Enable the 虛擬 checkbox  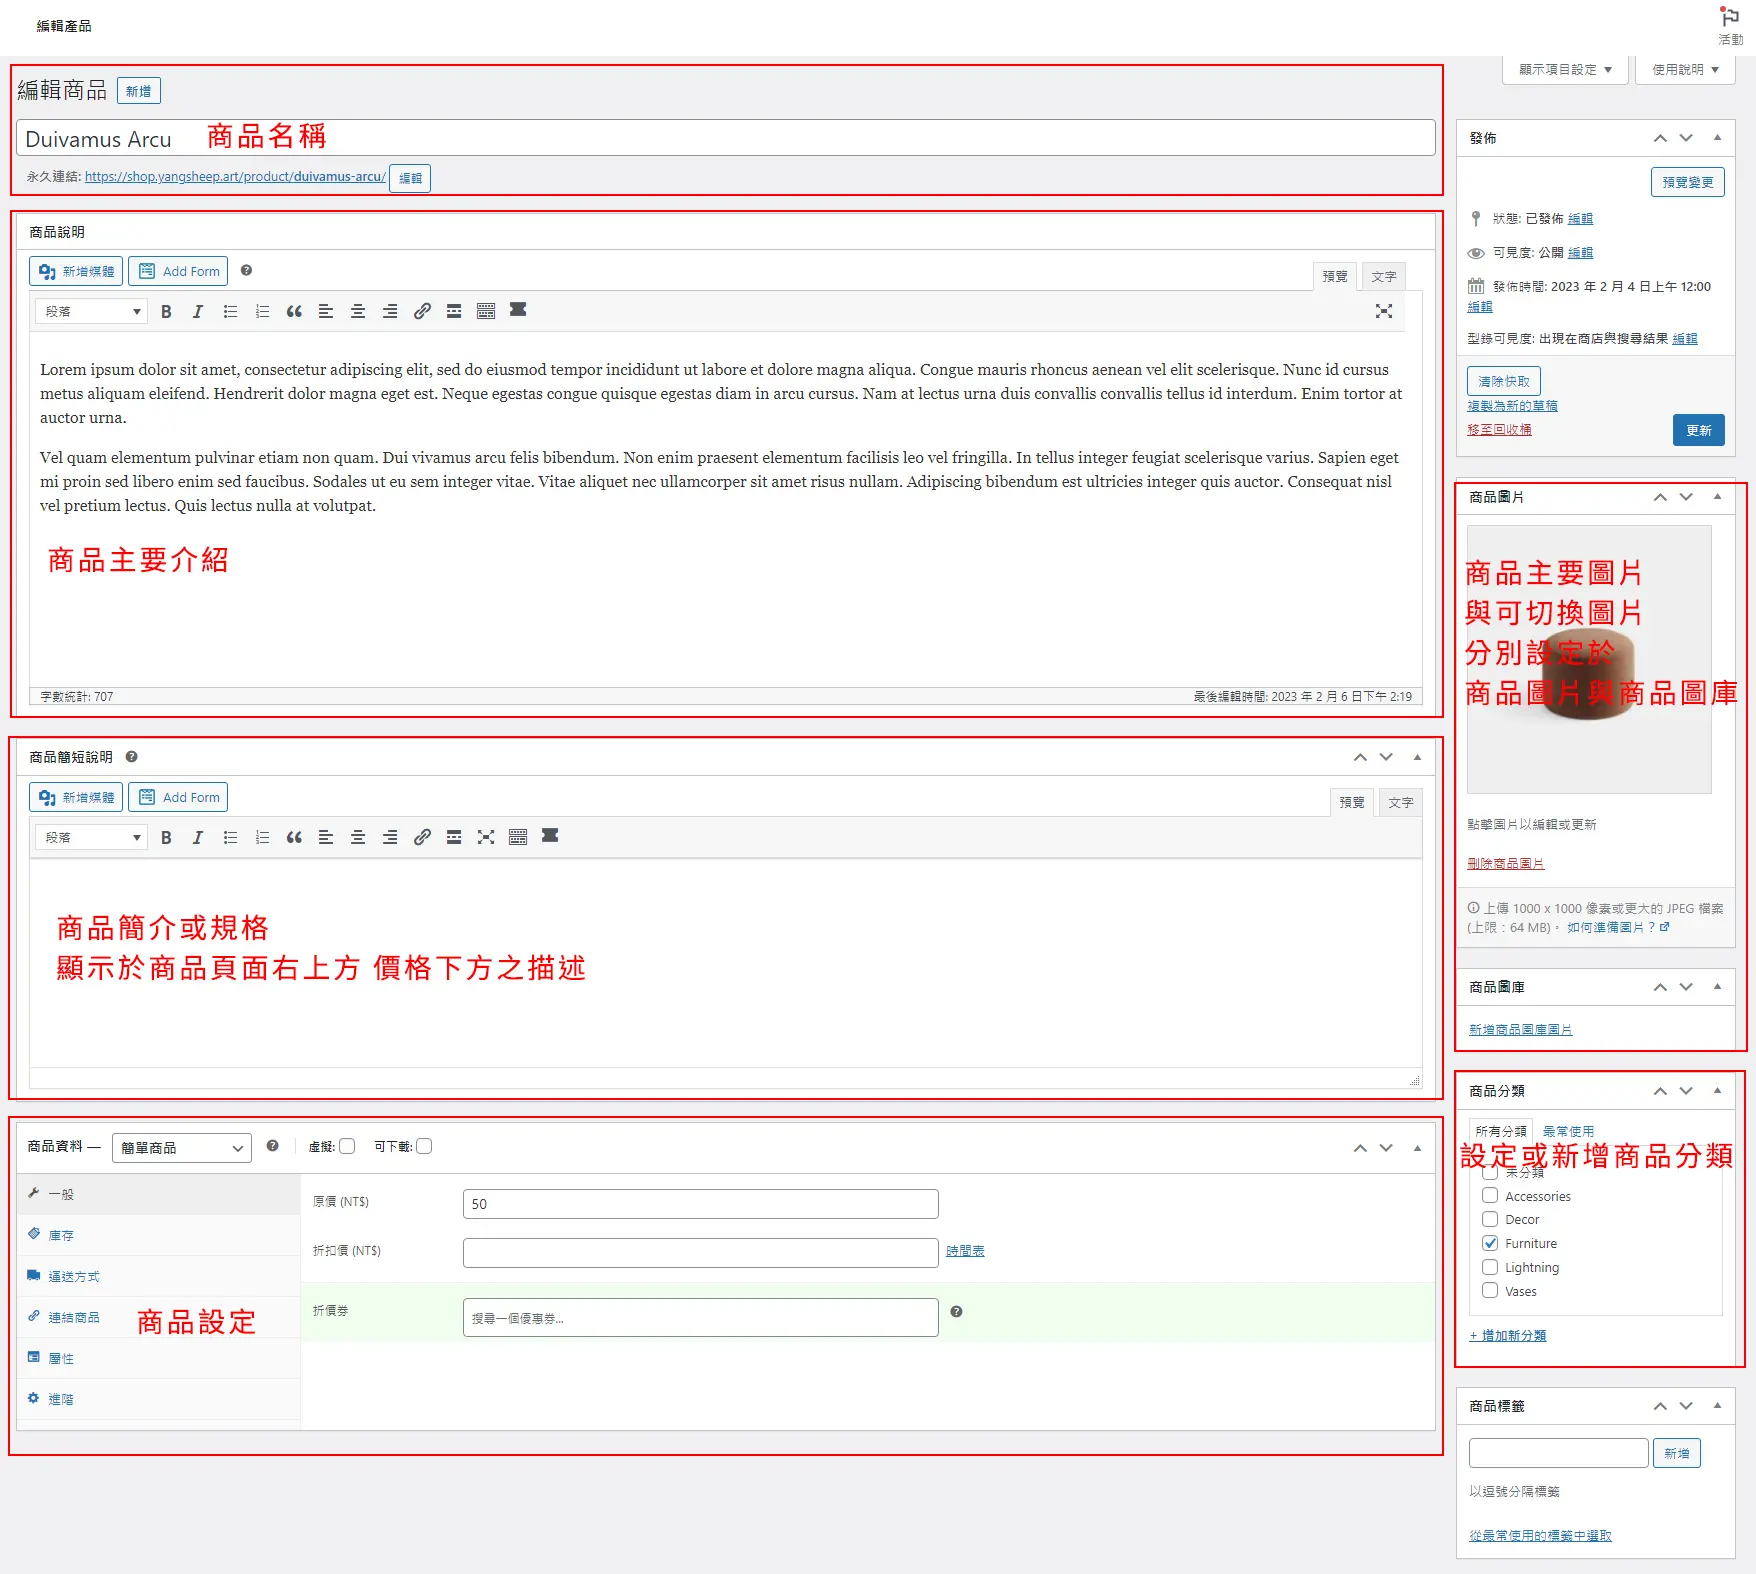coord(347,1146)
